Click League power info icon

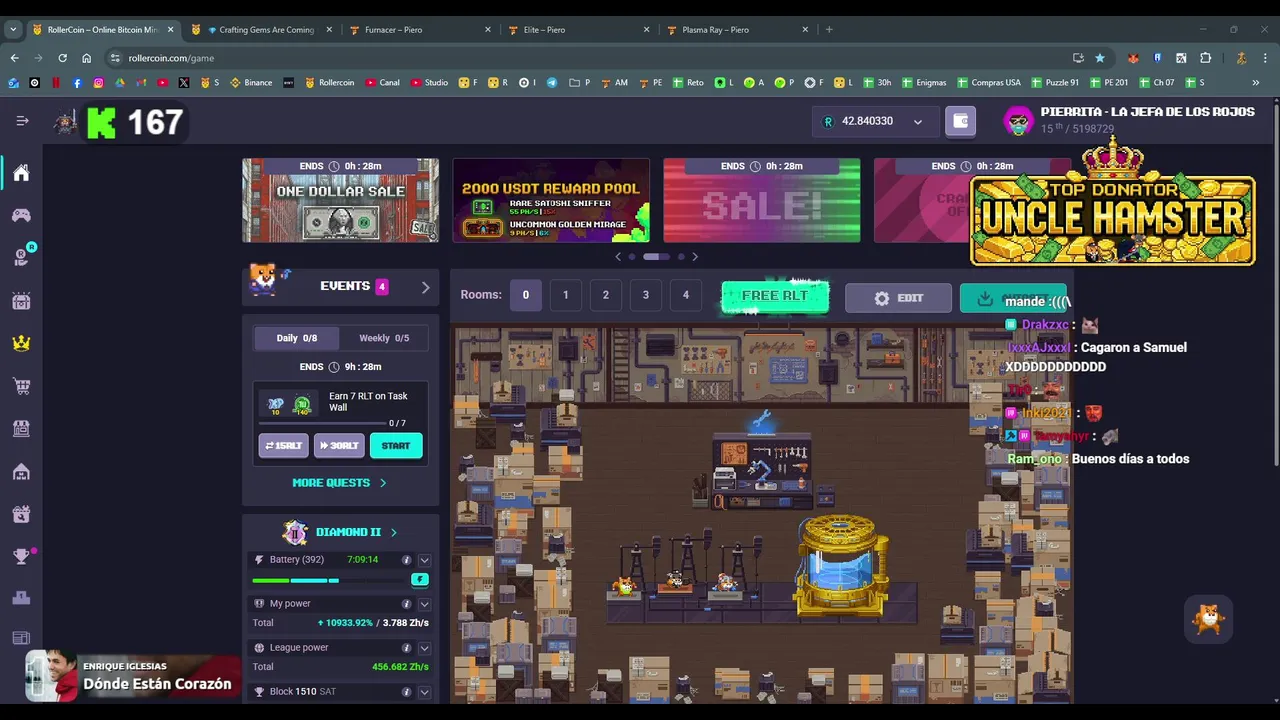tap(406, 648)
